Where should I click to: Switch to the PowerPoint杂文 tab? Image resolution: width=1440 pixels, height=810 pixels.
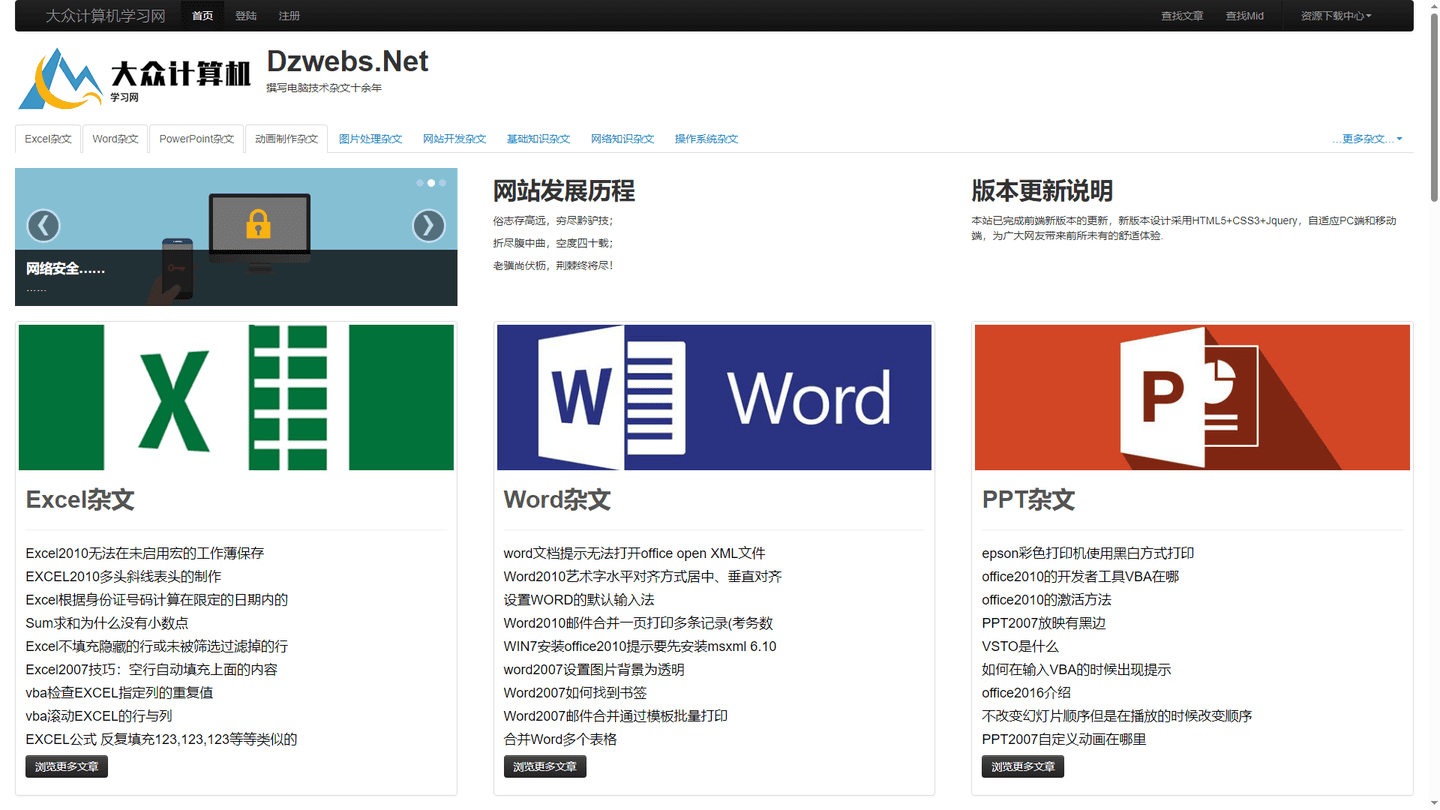(196, 139)
